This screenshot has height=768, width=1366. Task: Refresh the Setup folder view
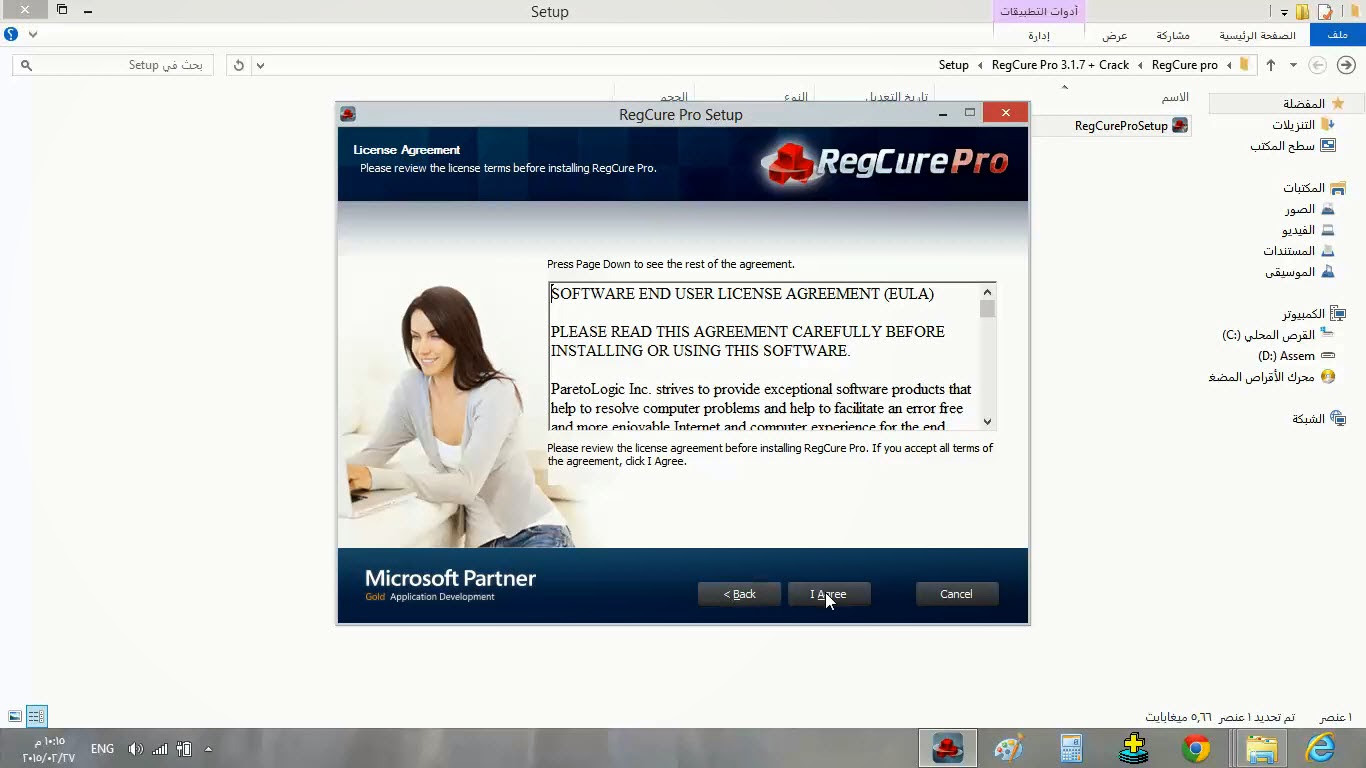[238, 65]
